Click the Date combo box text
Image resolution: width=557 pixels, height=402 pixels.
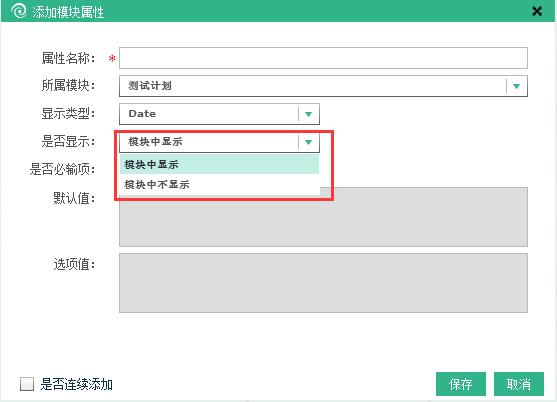142,114
